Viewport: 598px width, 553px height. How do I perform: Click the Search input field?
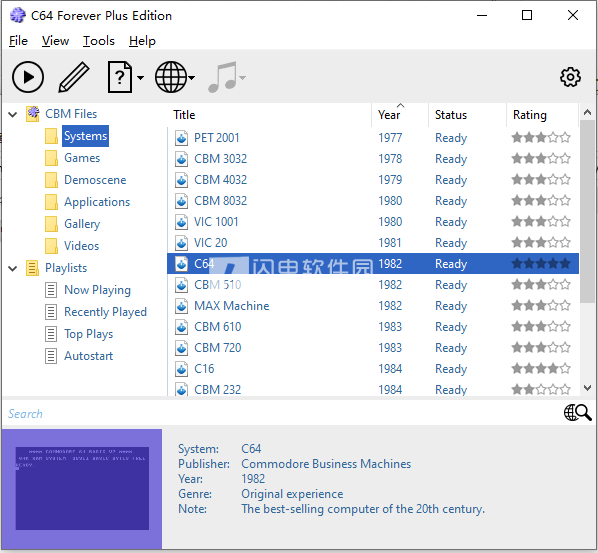pos(282,413)
